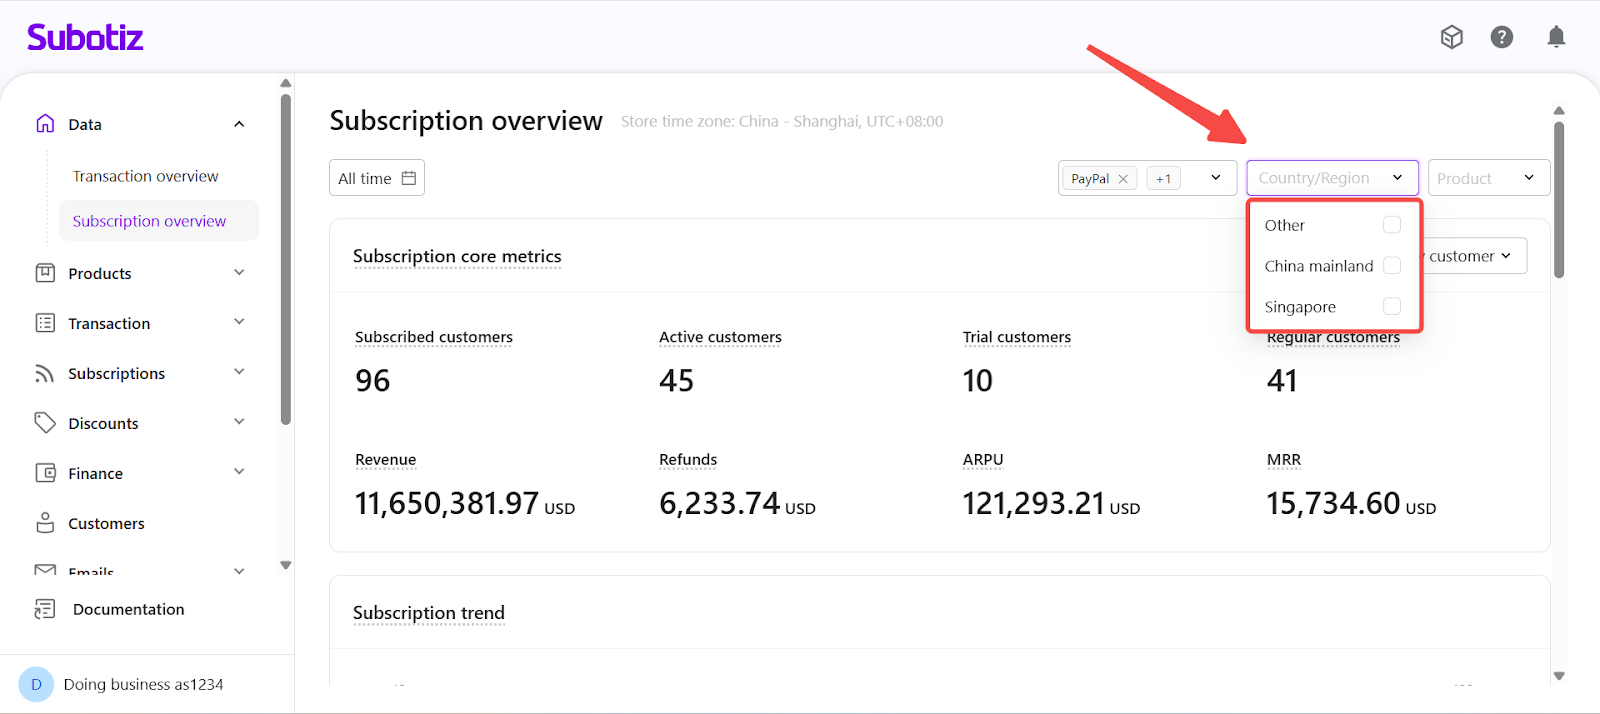Viewport: 1600px width, 714px height.
Task: Click the Discounts tag icon
Action: click(x=45, y=423)
